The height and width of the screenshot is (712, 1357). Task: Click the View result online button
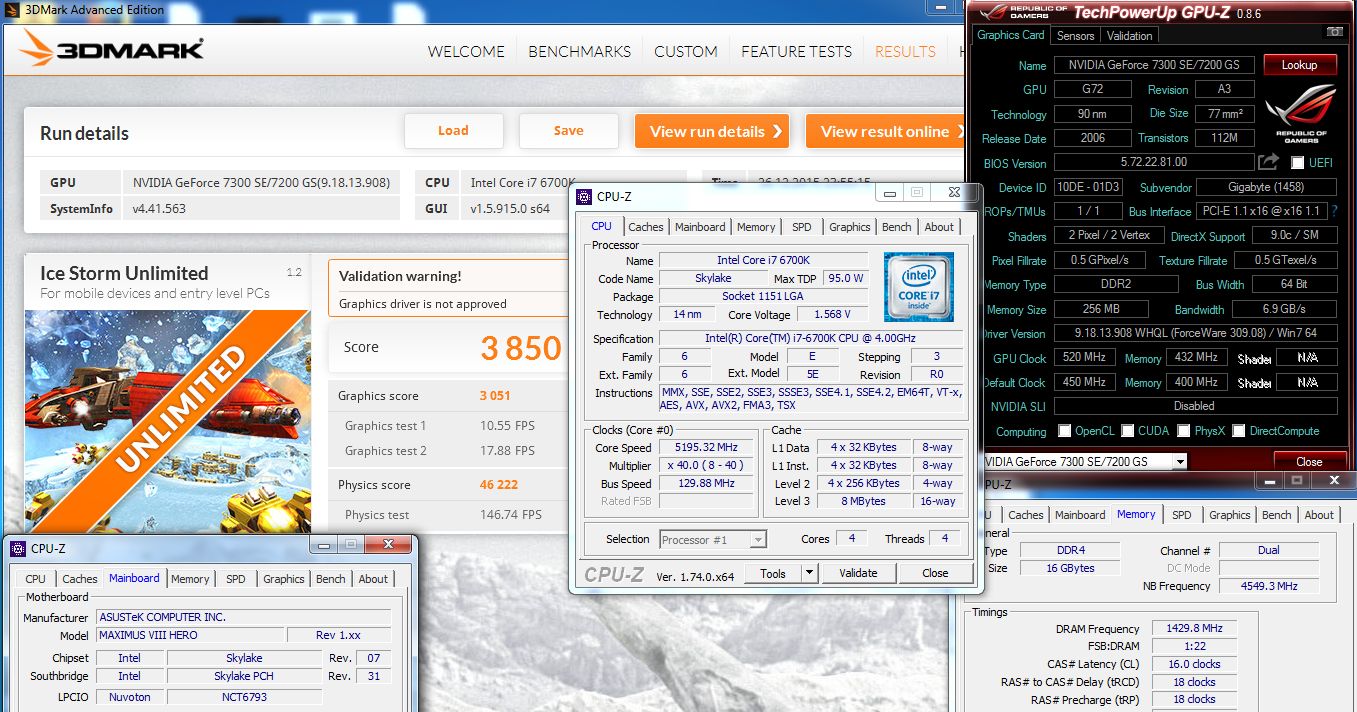pyautogui.click(x=886, y=131)
